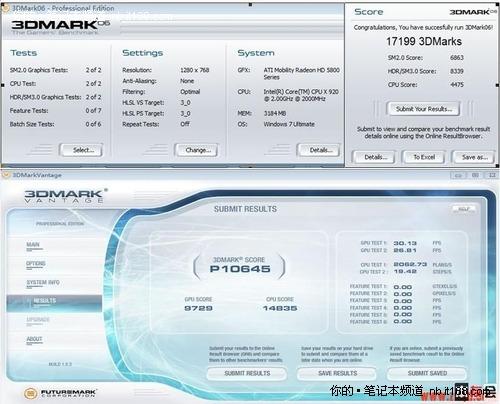Click SAVE RESULTS button in Vantage
Screen dimensions: 500x404
[x=337, y=373]
